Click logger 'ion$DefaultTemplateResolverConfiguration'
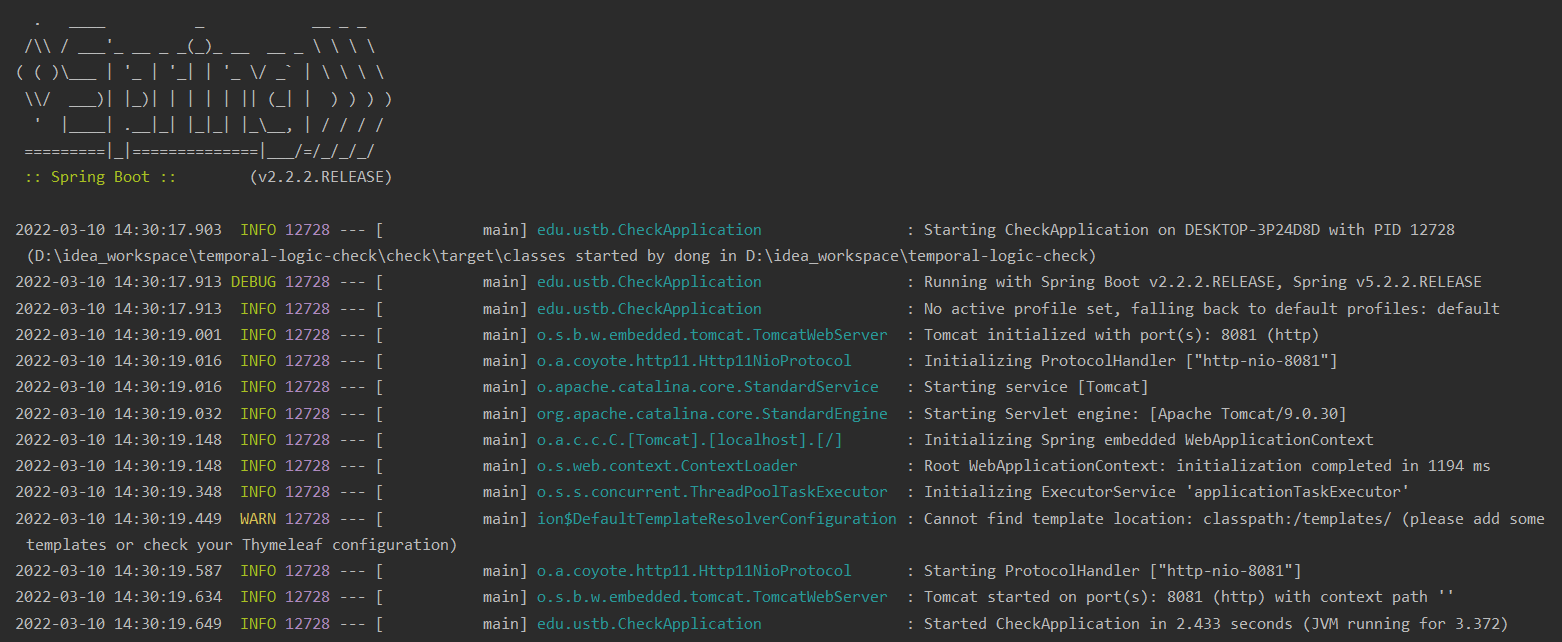 click(x=717, y=518)
